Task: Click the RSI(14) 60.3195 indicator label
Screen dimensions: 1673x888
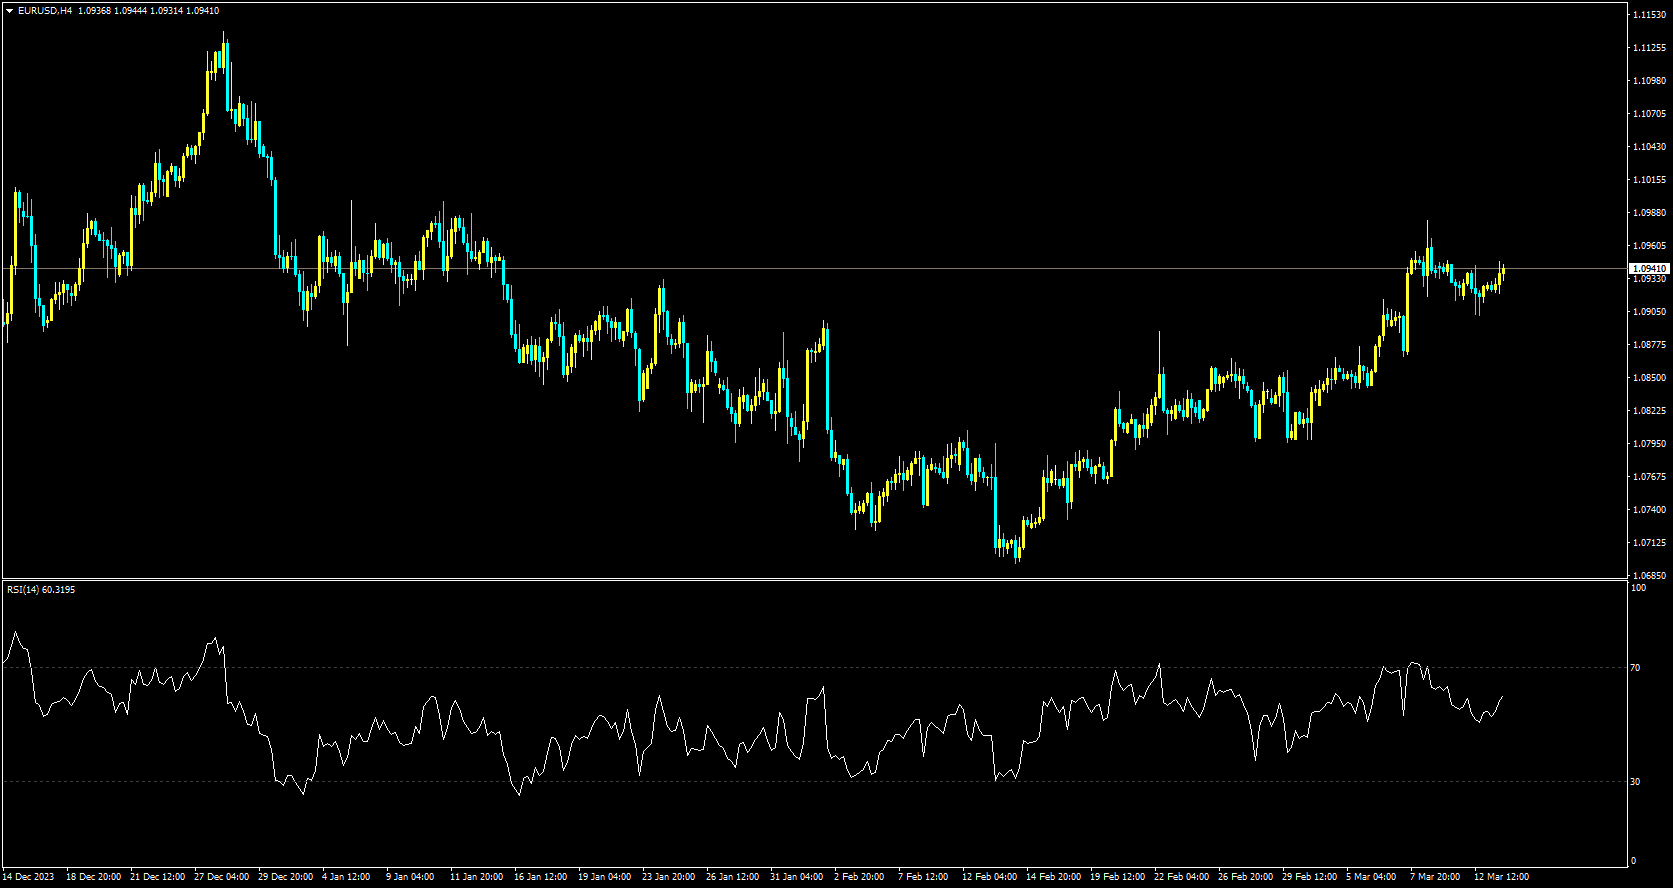Action: click(x=41, y=590)
